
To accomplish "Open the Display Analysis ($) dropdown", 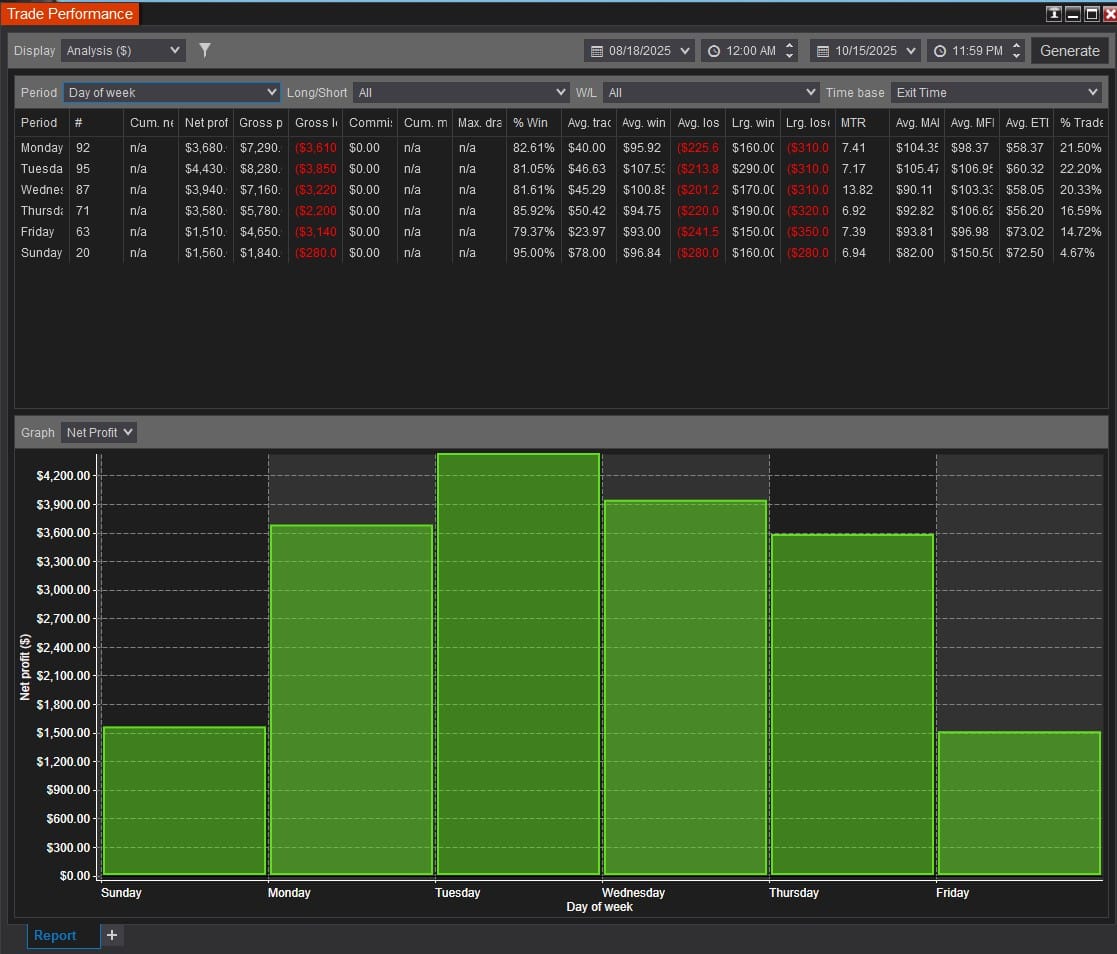I will [x=123, y=50].
